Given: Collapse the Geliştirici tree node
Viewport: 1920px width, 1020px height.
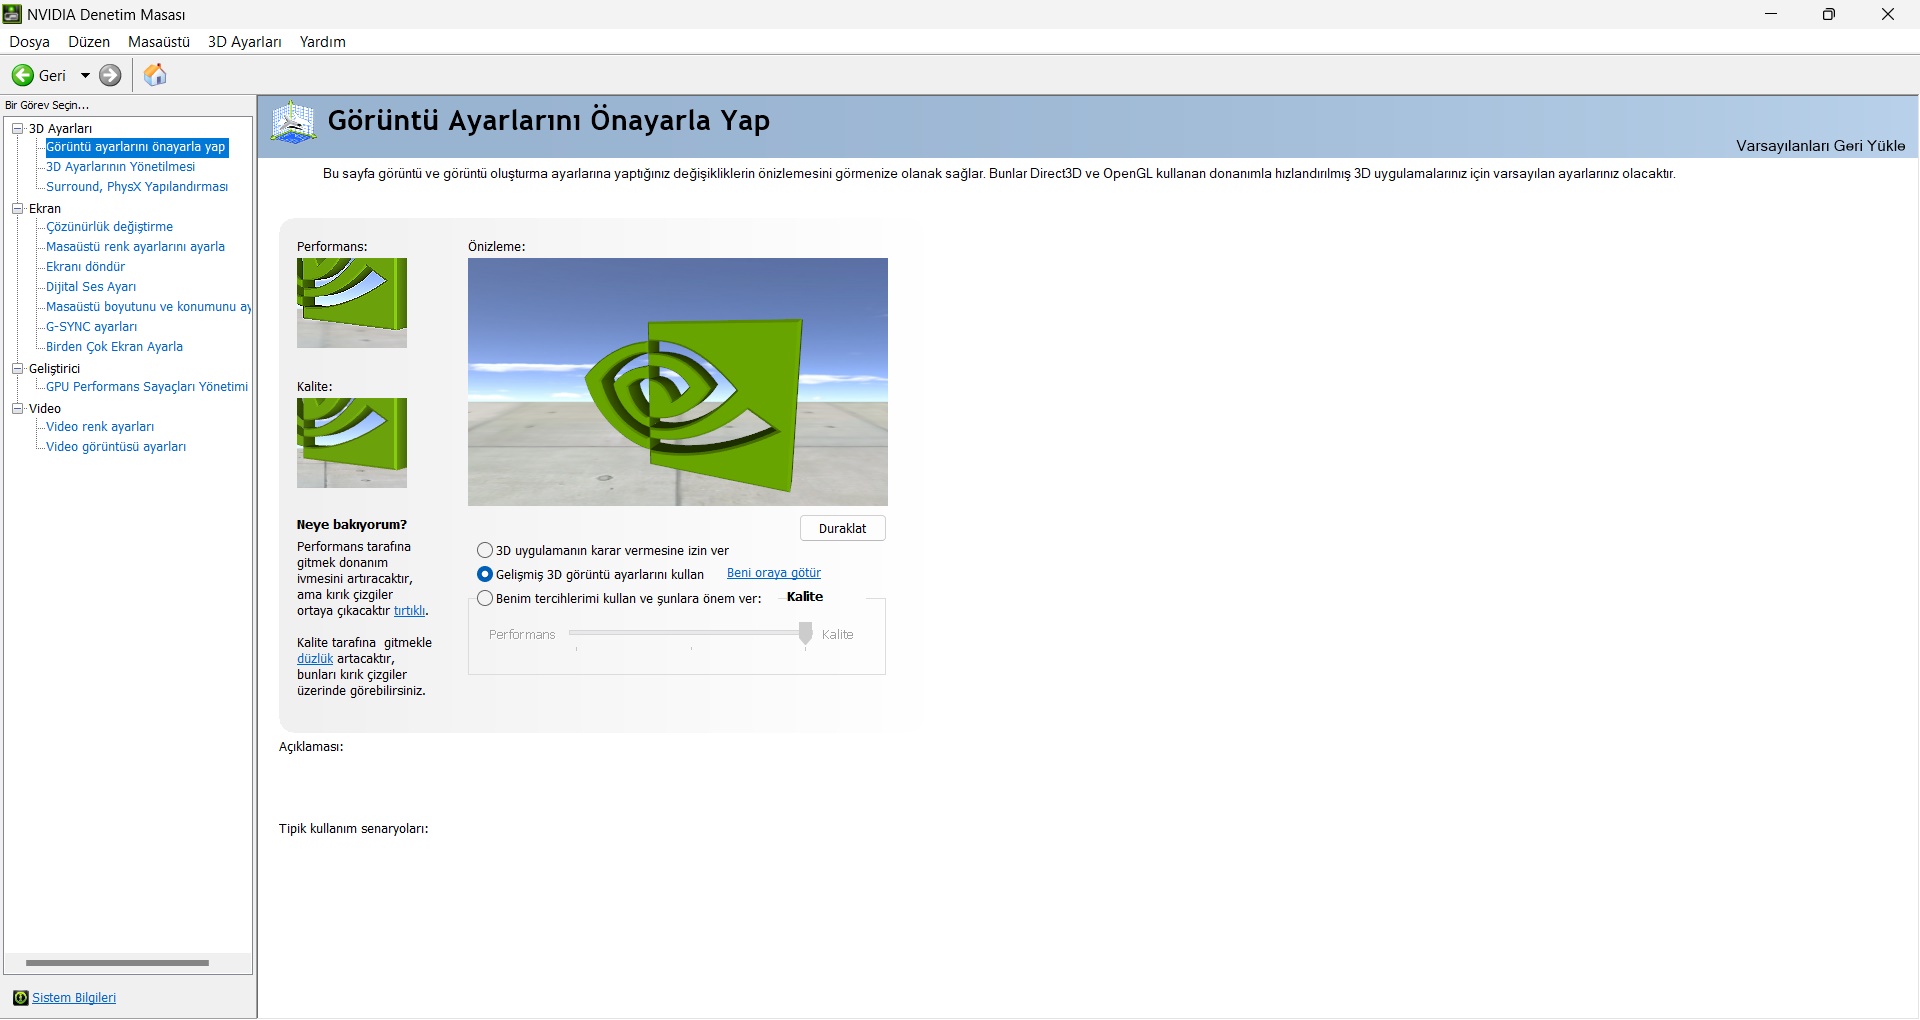Looking at the screenshot, I should point(17,368).
